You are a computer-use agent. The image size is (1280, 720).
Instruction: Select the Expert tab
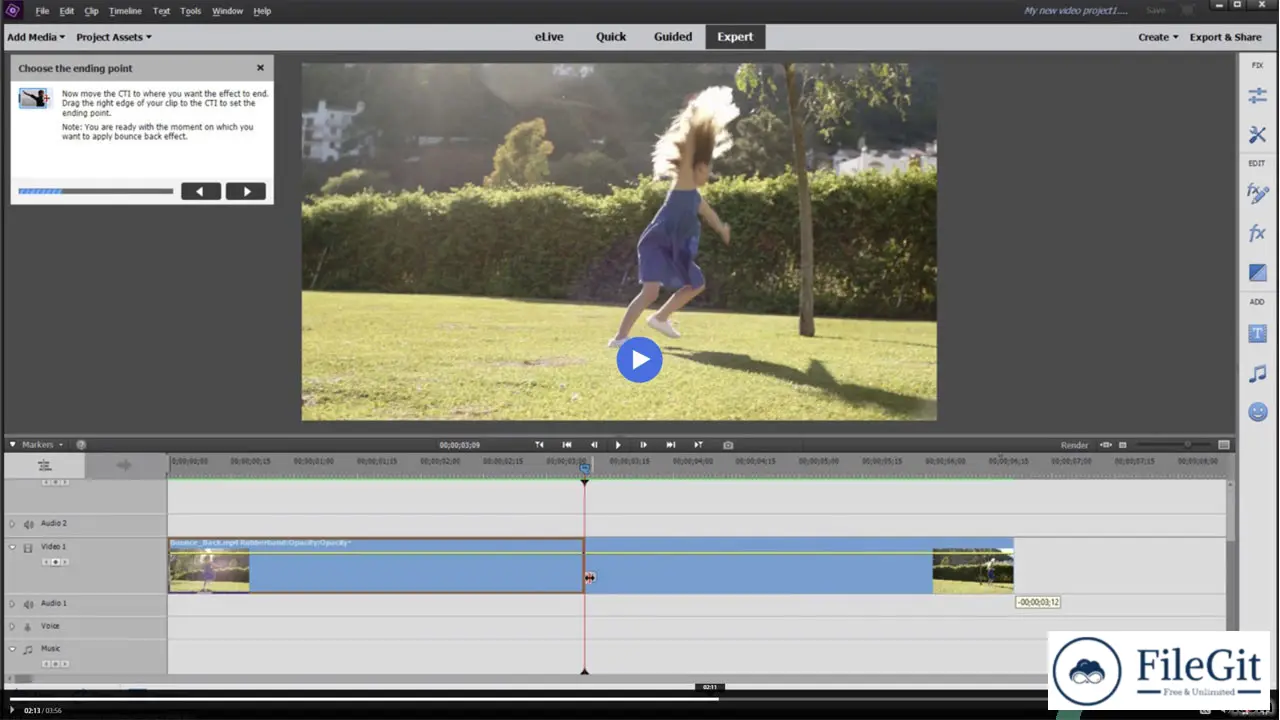(x=735, y=37)
